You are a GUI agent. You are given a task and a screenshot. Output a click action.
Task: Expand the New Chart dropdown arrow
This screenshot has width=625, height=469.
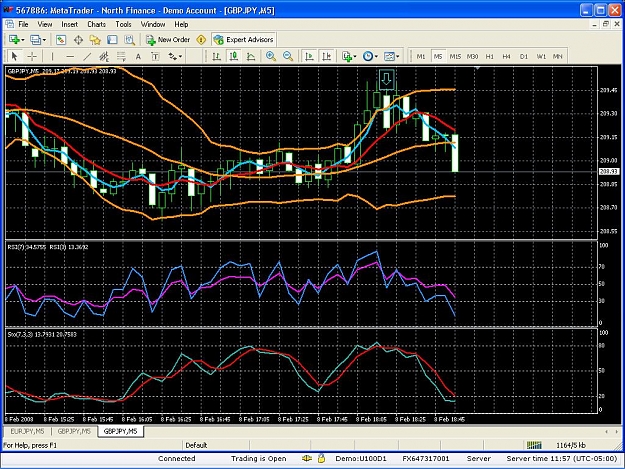[23, 40]
